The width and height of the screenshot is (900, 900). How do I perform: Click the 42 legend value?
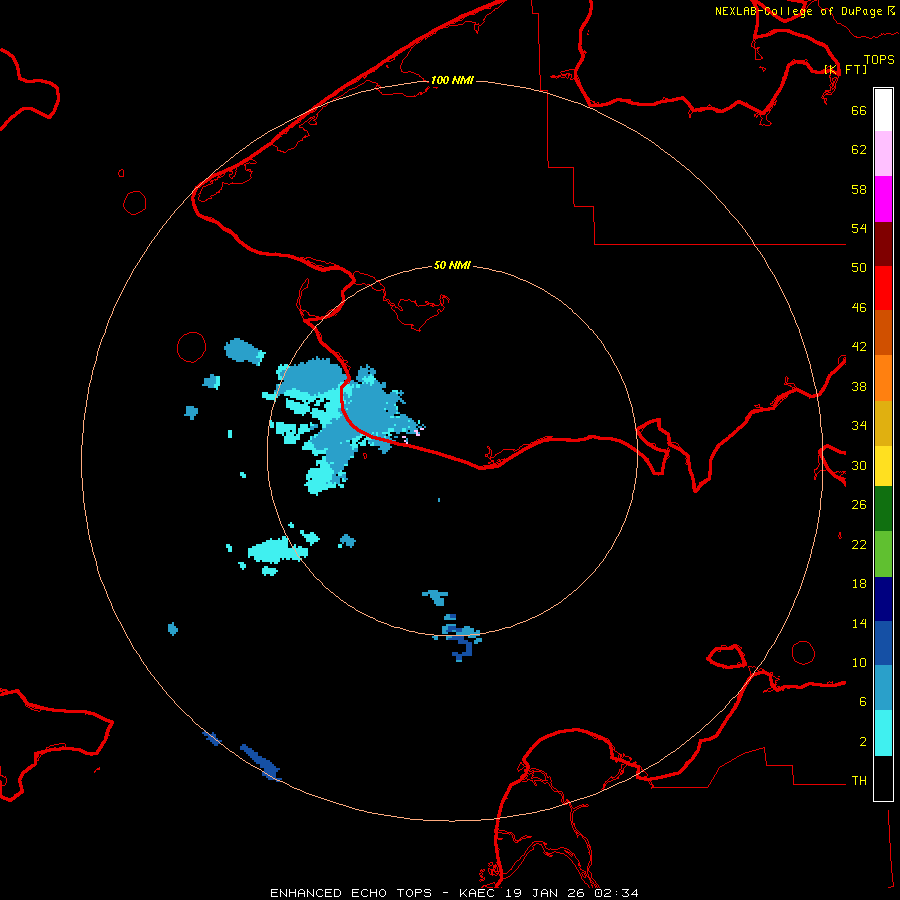click(x=859, y=347)
